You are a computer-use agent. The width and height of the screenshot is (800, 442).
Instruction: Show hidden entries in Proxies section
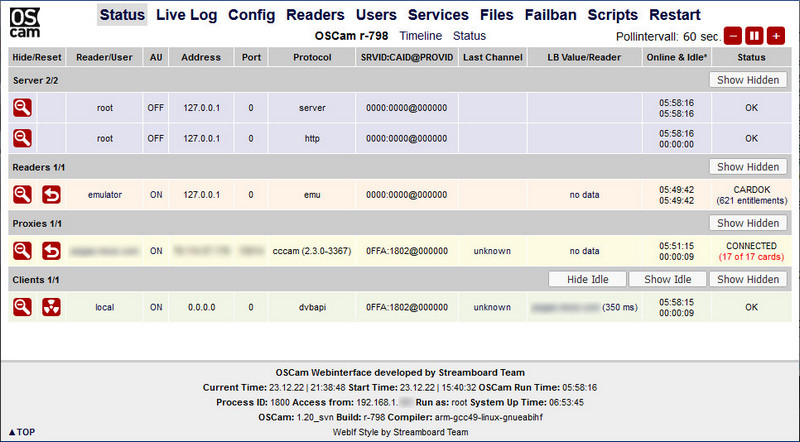pyautogui.click(x=748, y=223)
